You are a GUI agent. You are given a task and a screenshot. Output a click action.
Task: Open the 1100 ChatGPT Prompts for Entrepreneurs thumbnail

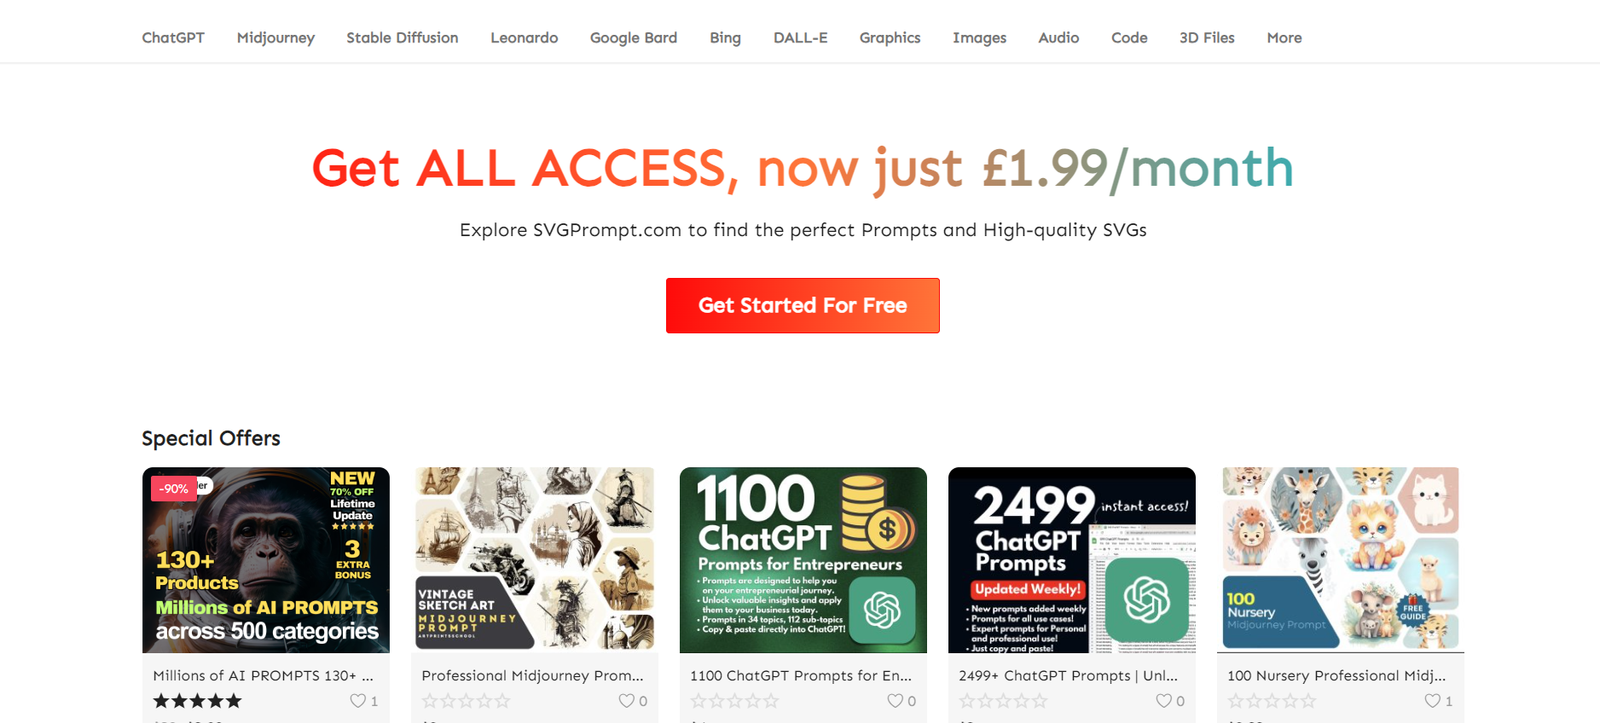click(803, 560)
